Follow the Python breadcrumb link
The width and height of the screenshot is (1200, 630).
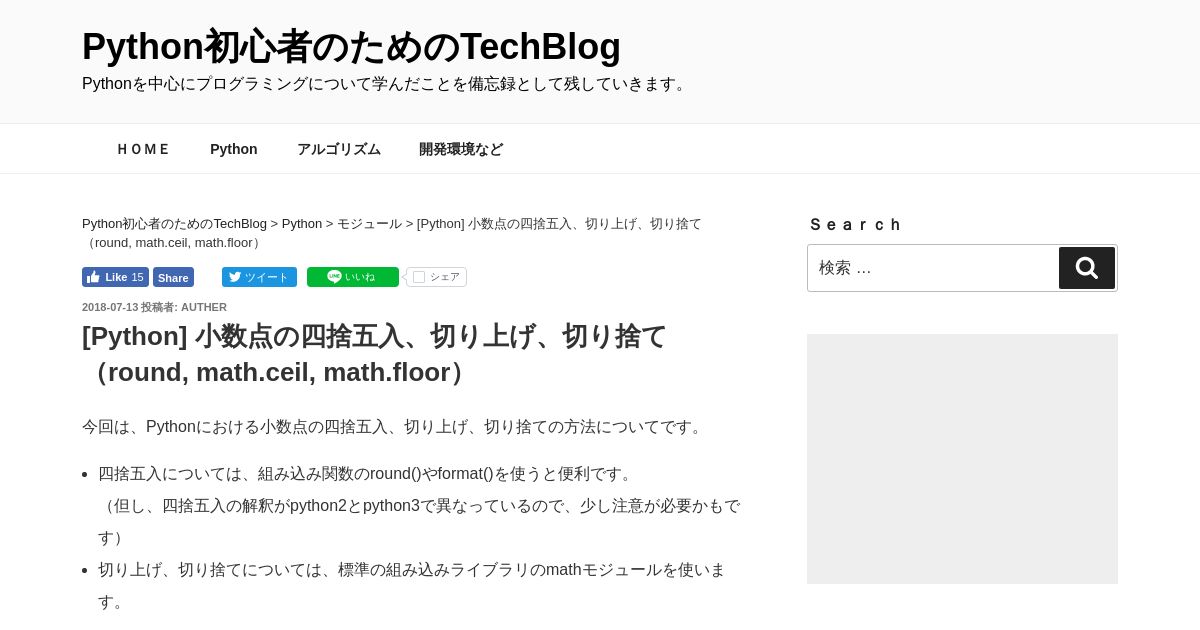(x=302, y=224)
